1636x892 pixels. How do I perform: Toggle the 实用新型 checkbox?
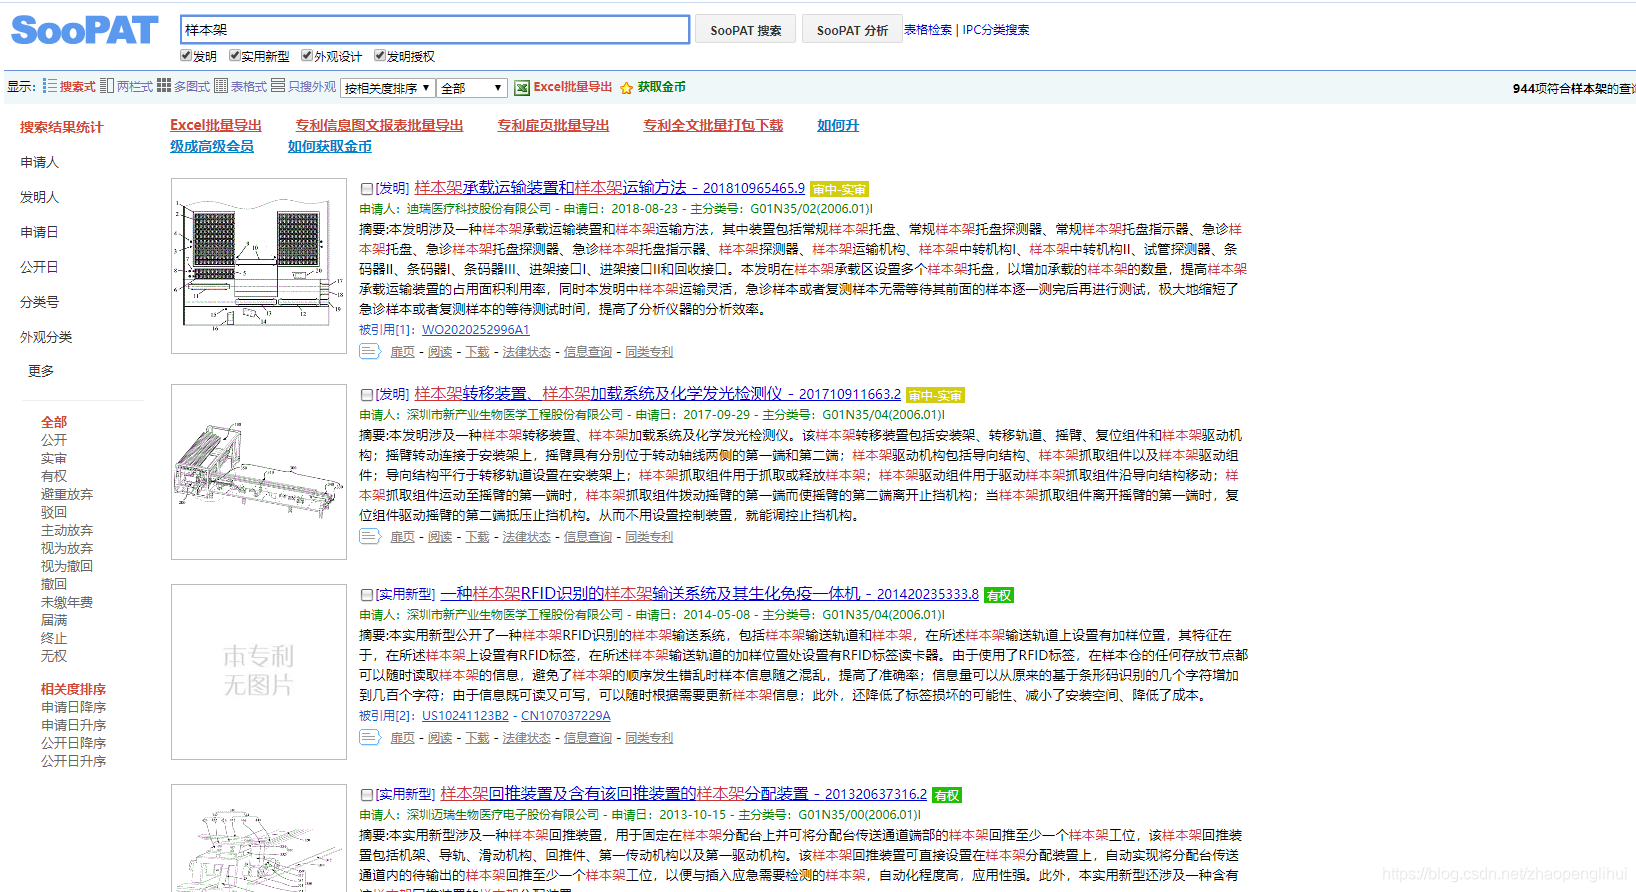[x=235, y=56]
